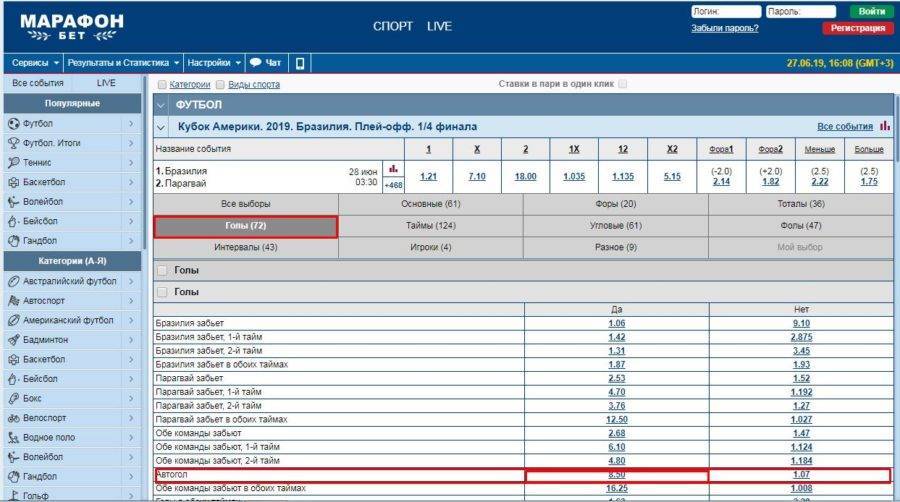Click the Забыли пароль? link
Viewport: 900px width, 502px height.
pos(724,28)
